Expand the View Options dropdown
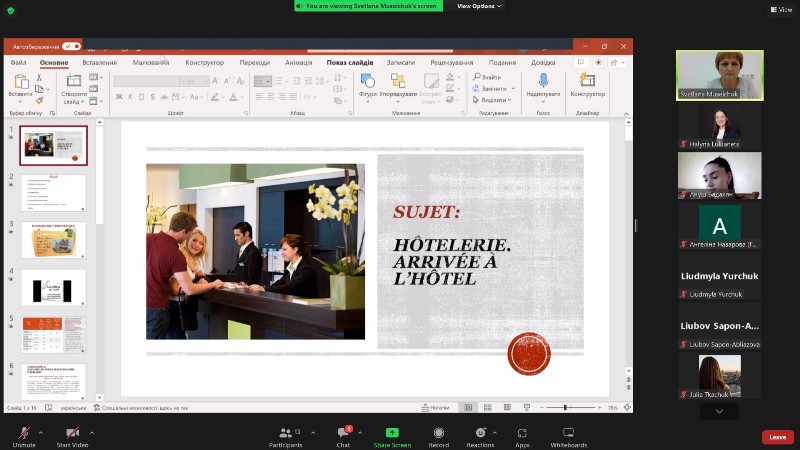The image size is (800, 450). pyautogui.click(x=478, y=6)
